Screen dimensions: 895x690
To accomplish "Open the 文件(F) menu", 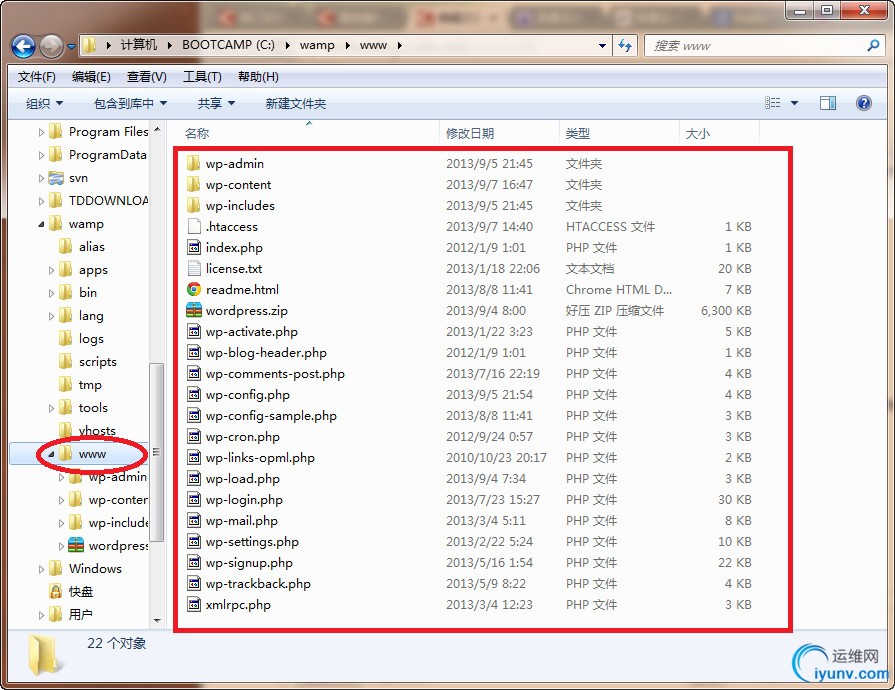I will tap(37, 76).
